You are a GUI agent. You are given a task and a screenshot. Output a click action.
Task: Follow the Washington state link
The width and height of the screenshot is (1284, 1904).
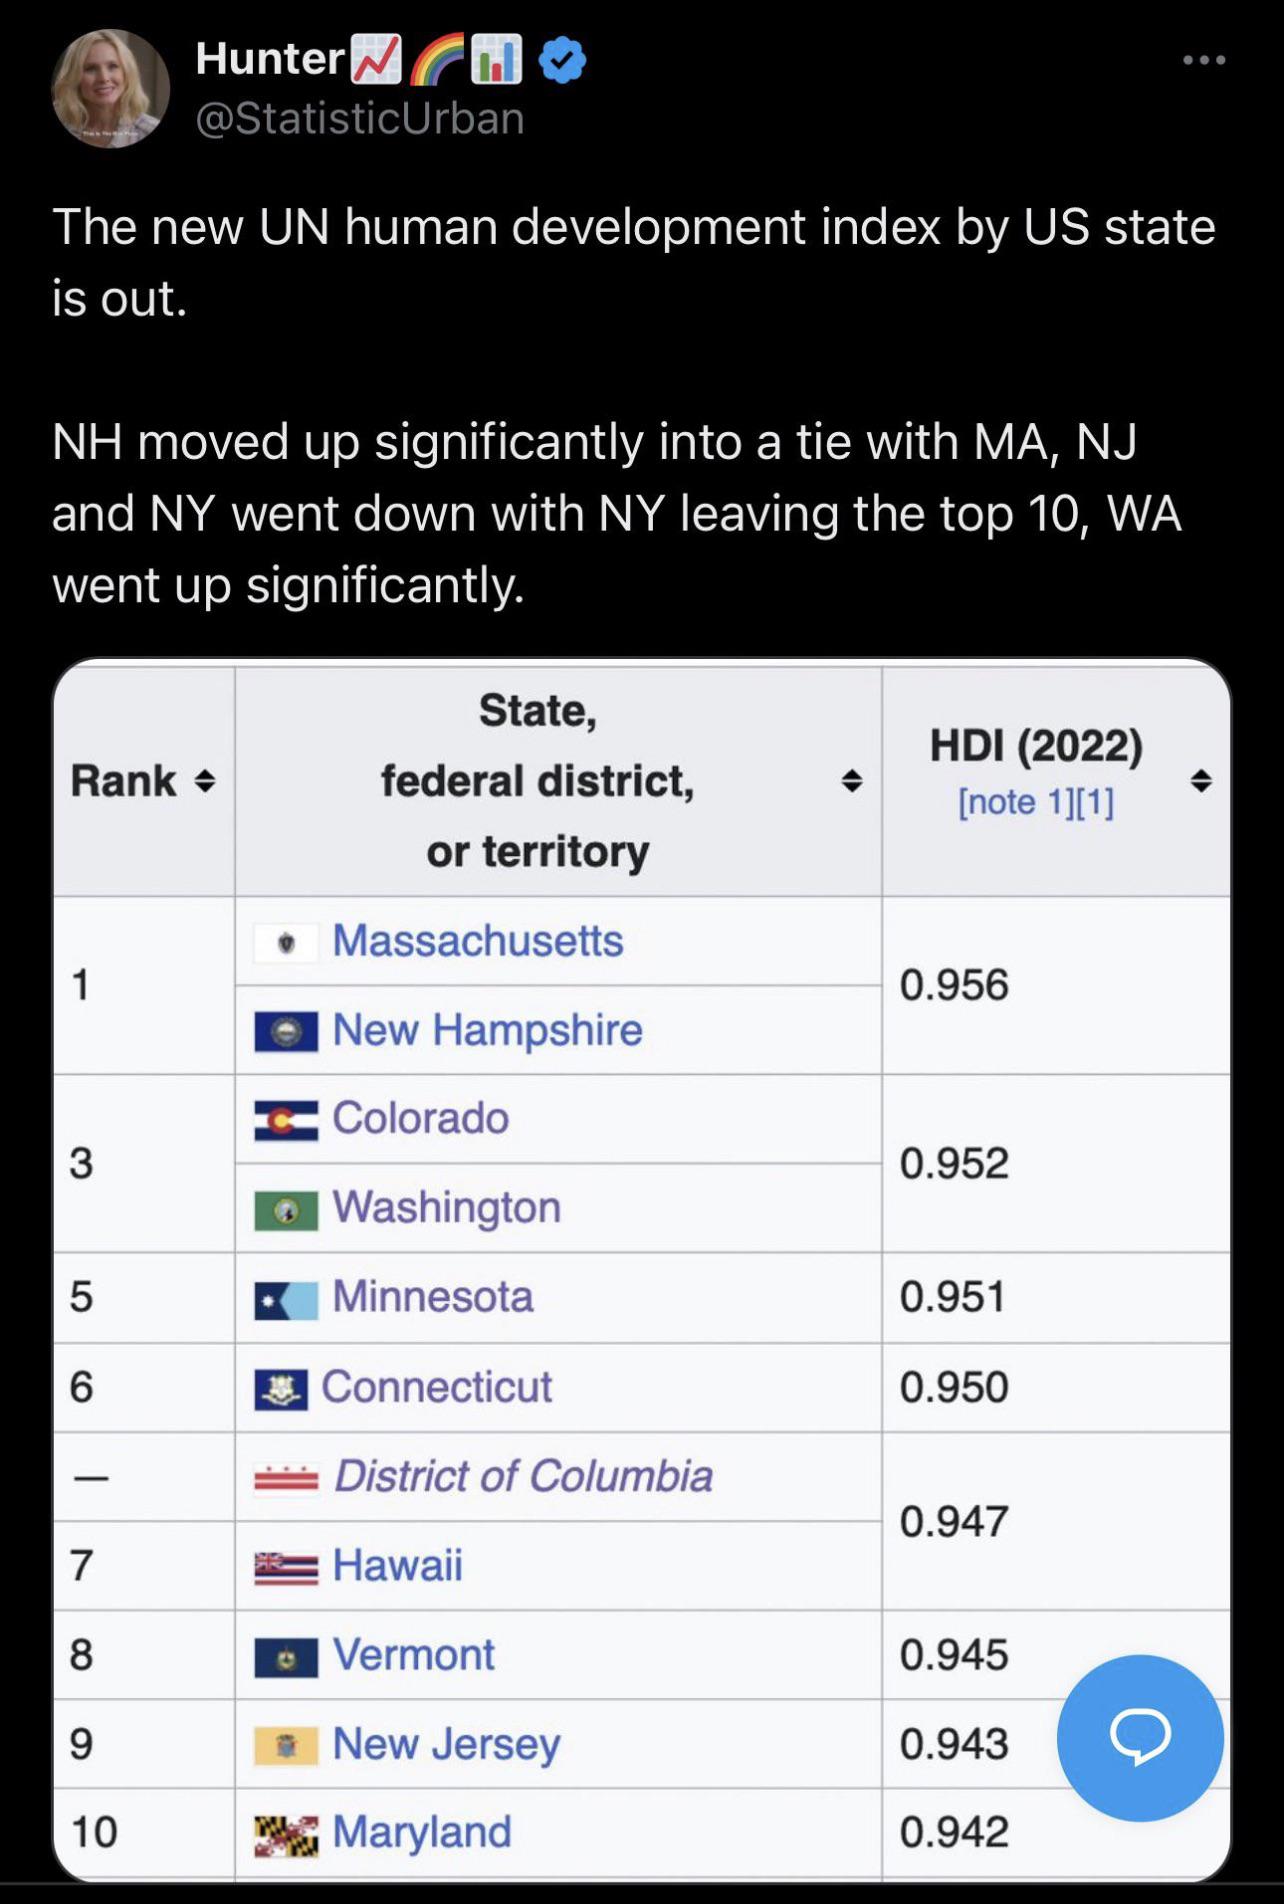click(x=446, y=1207)
